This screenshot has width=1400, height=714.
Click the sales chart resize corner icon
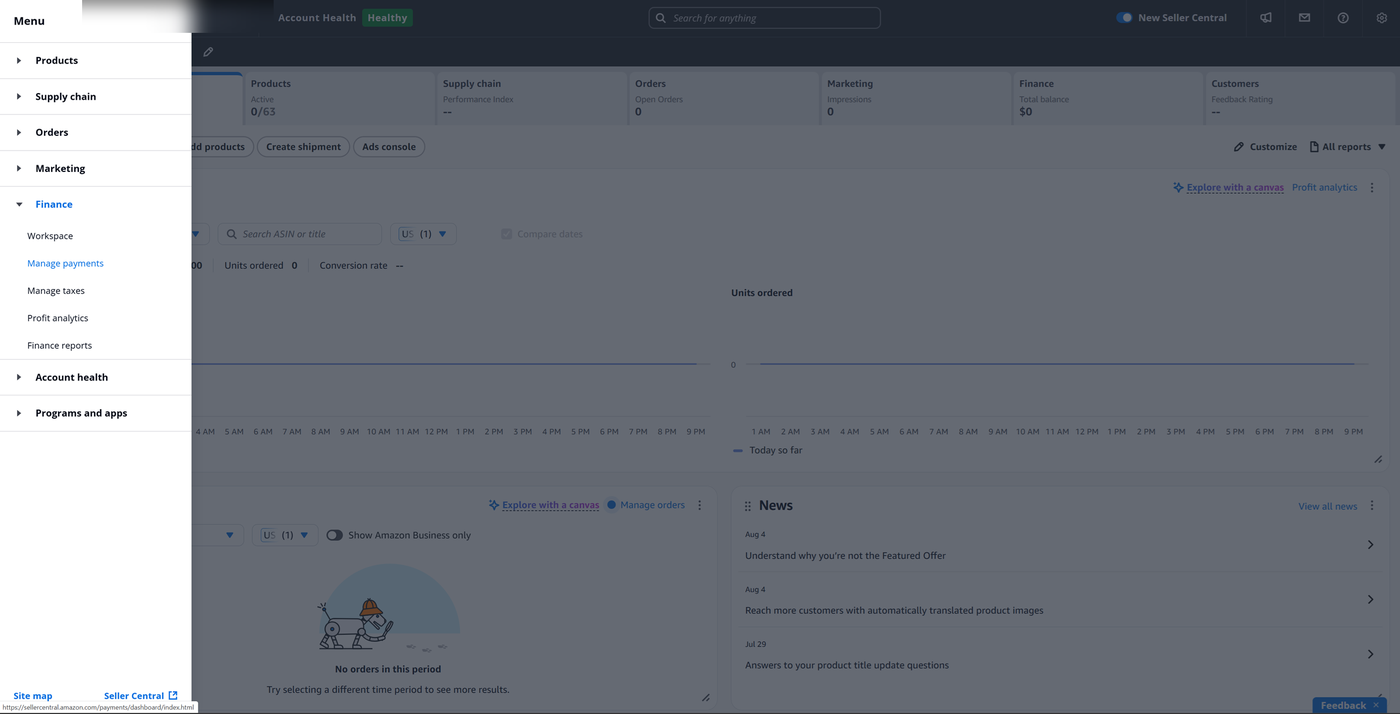1378,459
